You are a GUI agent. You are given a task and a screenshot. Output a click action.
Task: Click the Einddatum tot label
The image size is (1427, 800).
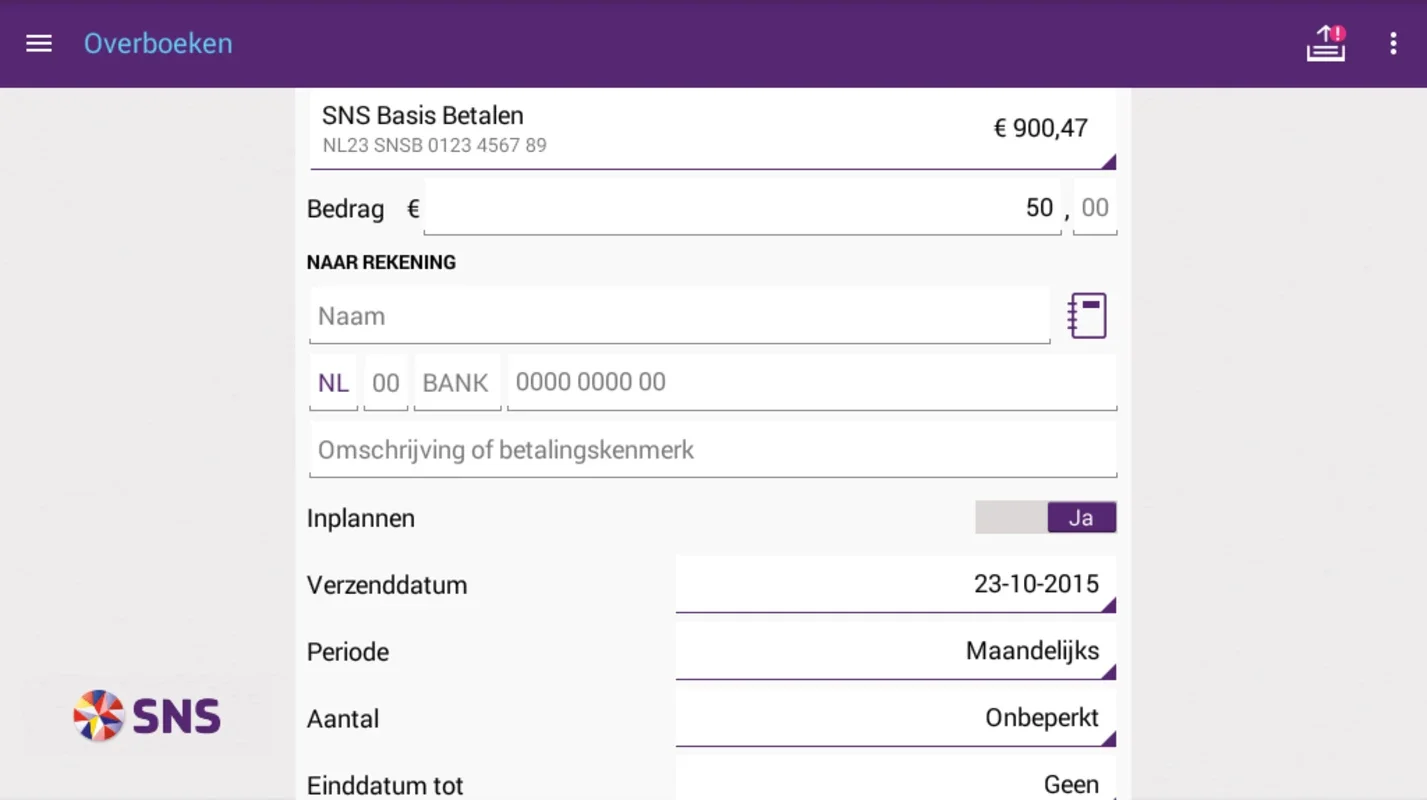[x=385, y=786]
